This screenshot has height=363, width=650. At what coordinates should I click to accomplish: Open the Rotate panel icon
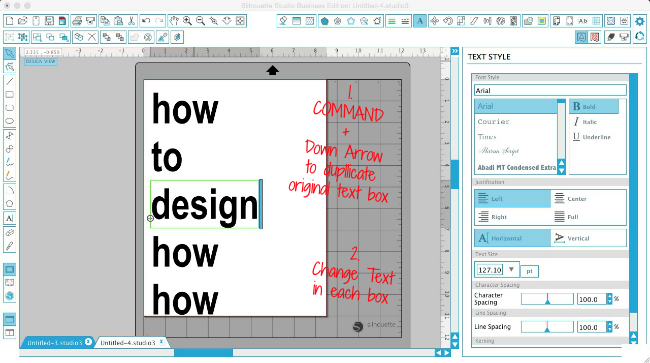pos(448,21)
